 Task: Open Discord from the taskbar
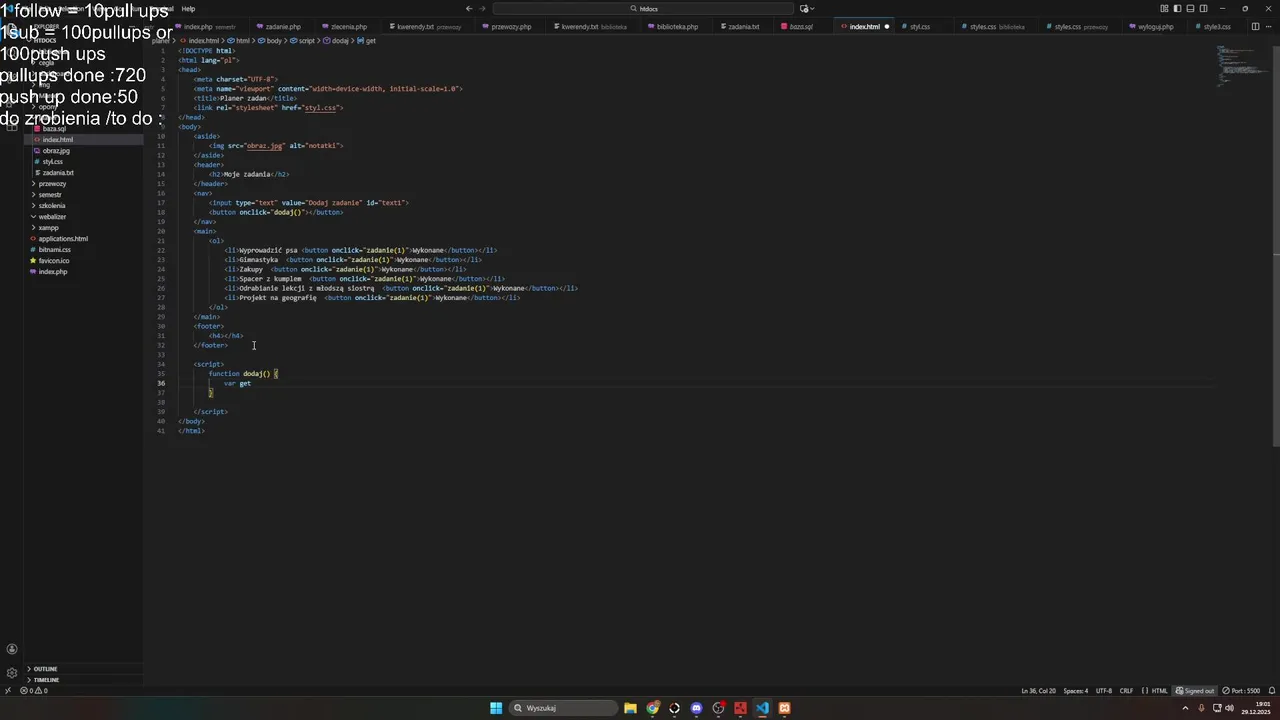[696, 708]
